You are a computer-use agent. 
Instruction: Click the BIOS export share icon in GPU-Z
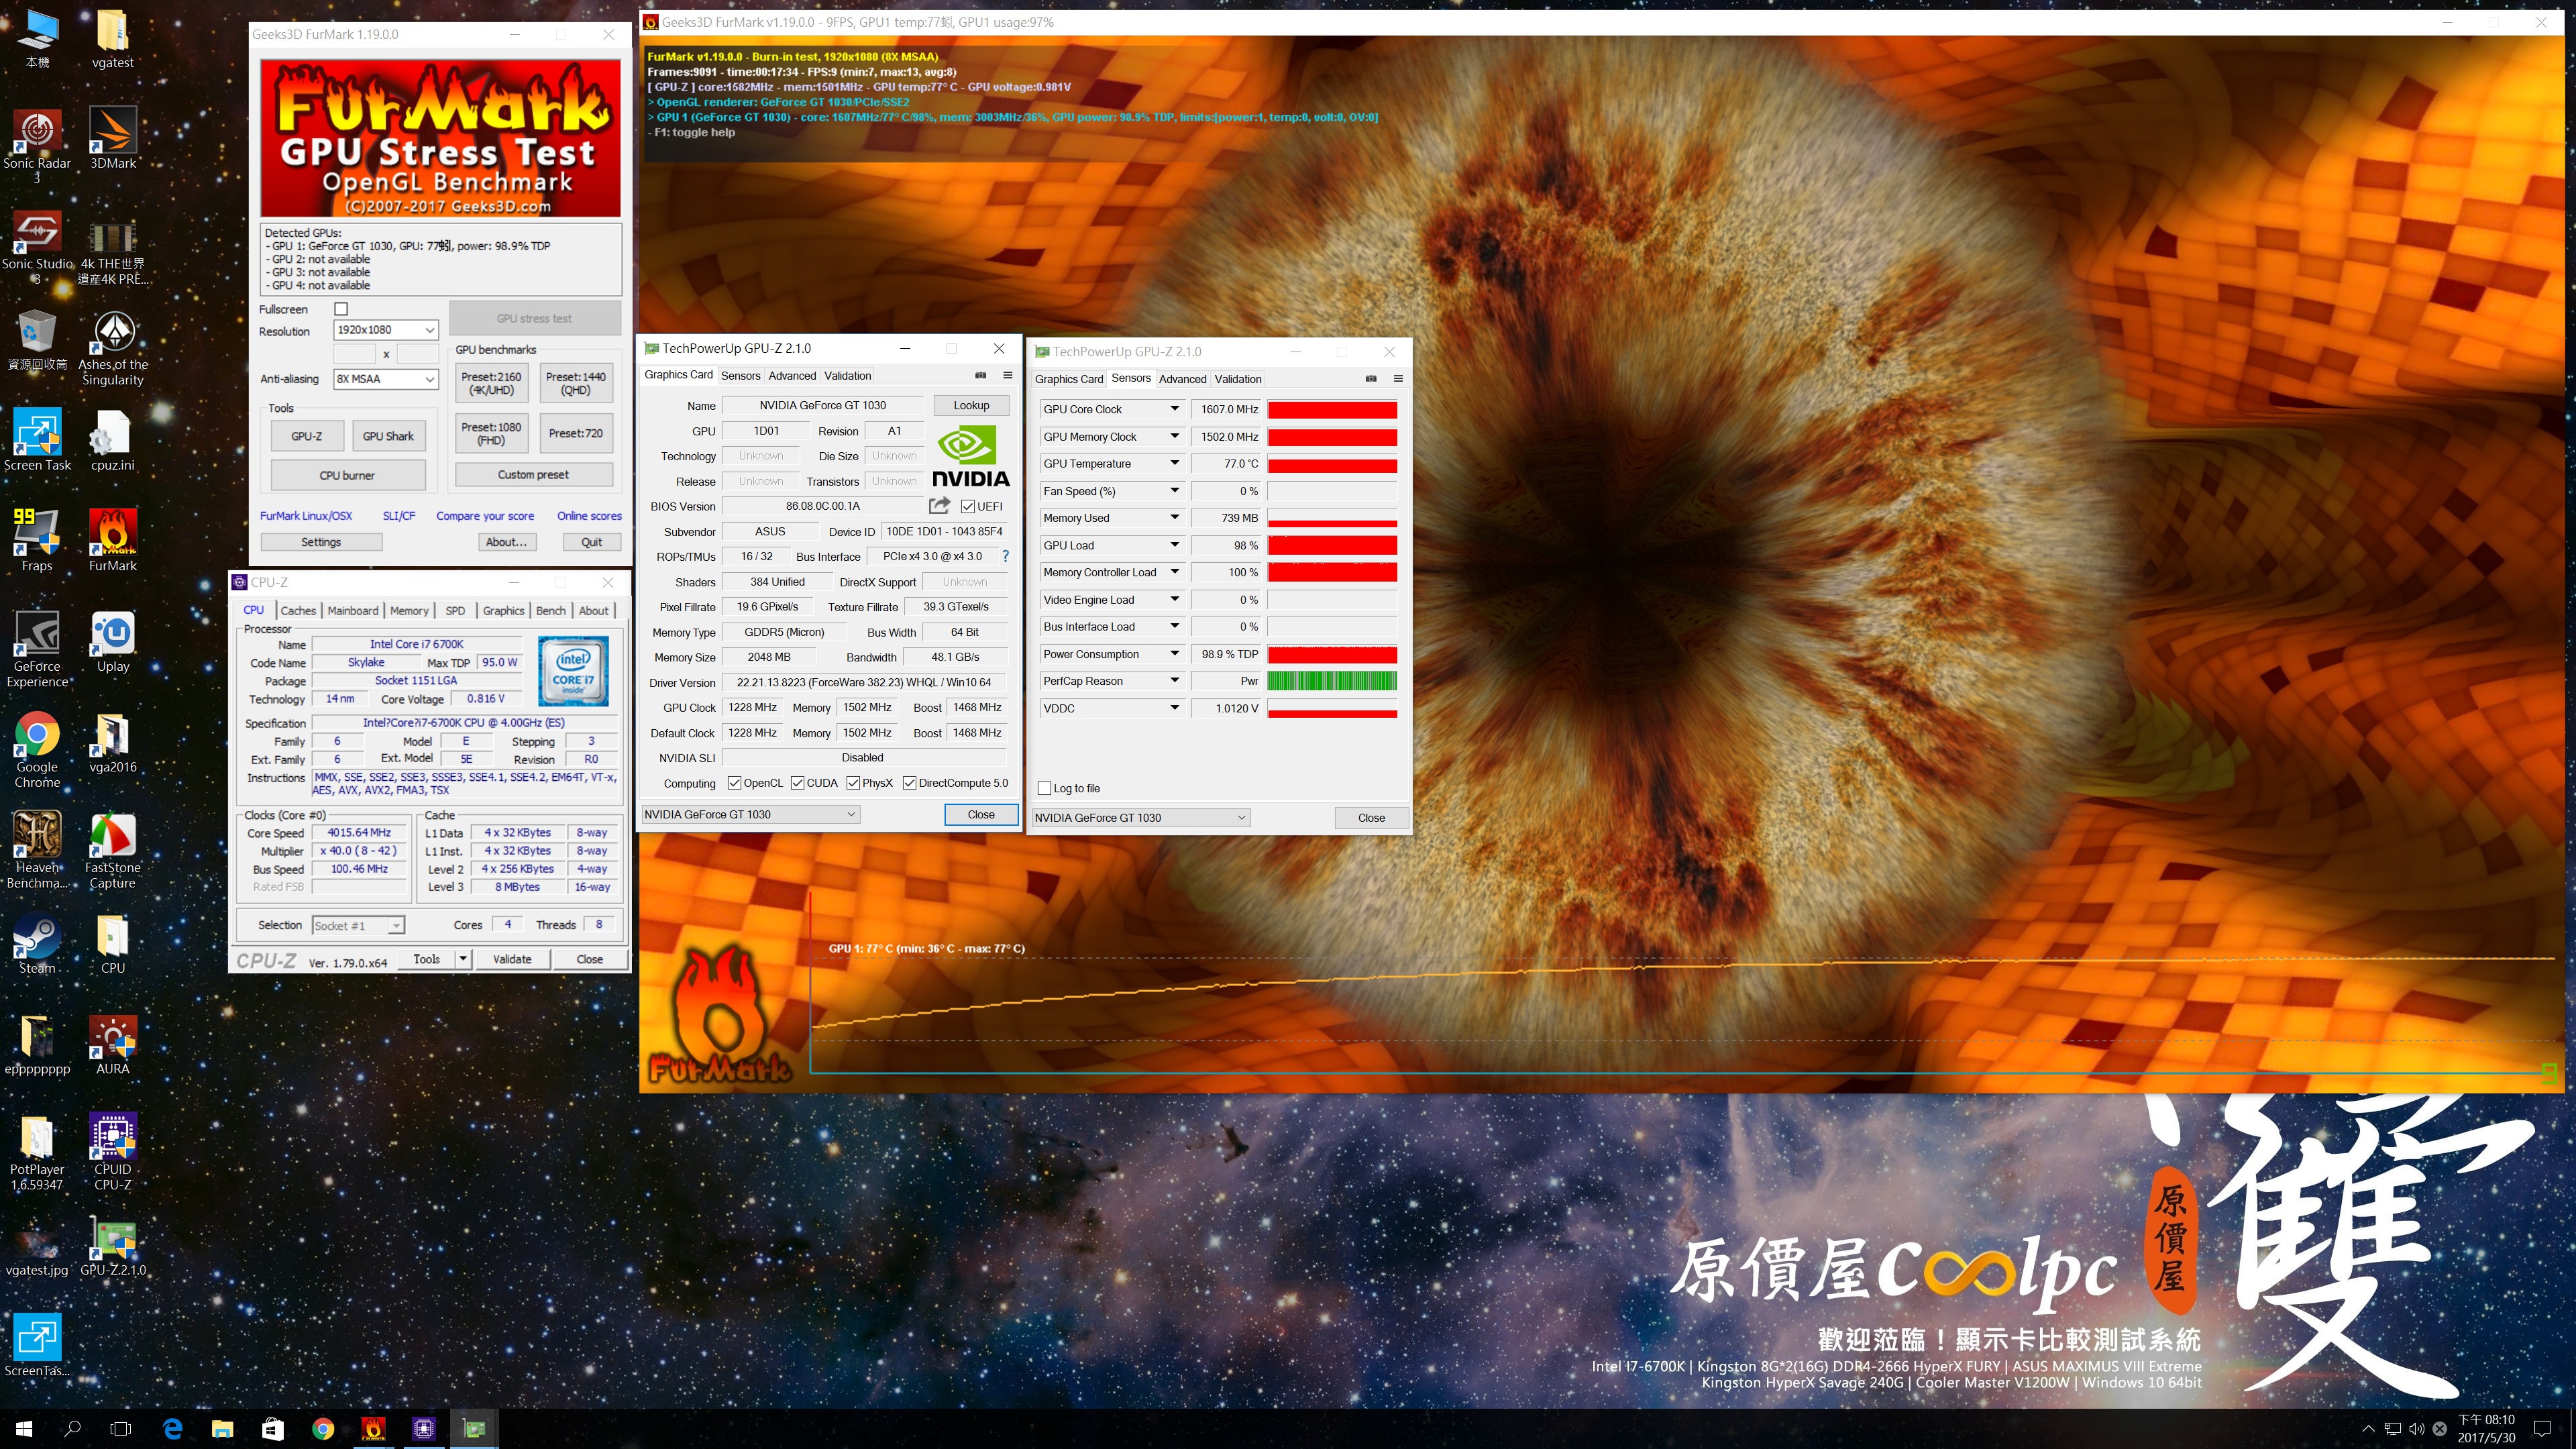point(939,506)
